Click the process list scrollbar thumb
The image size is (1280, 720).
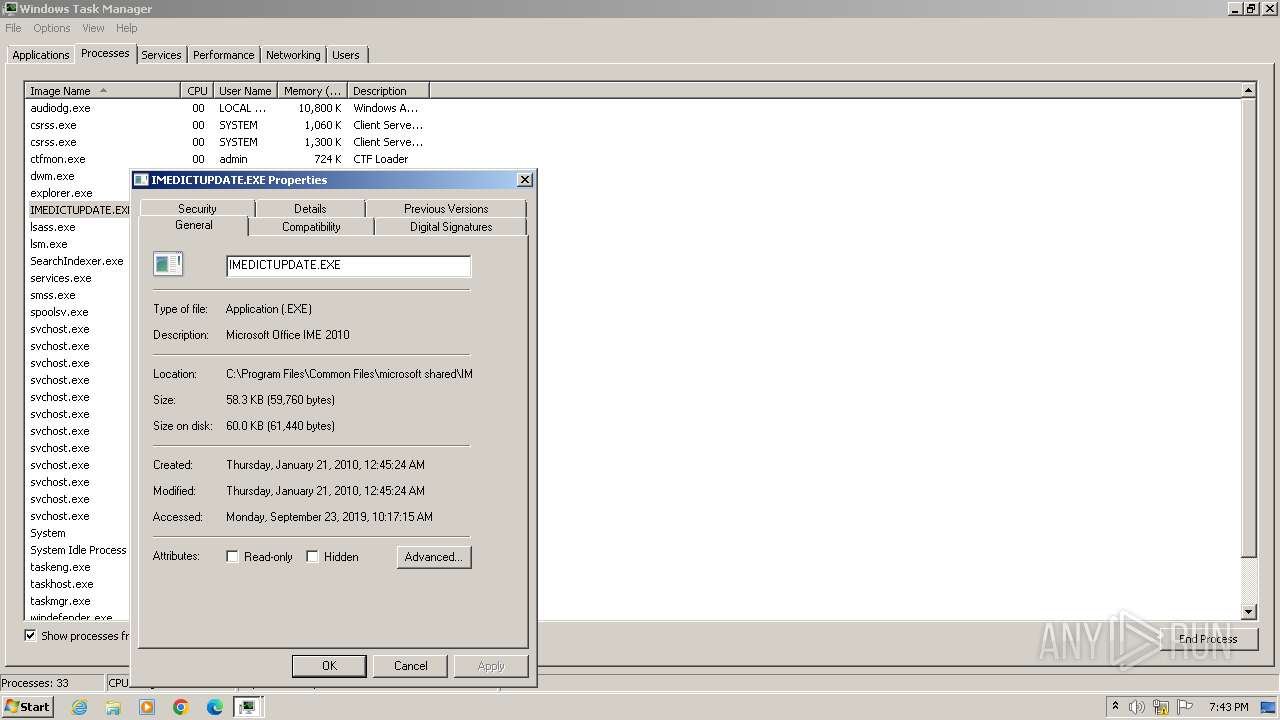click(1248, 328)
